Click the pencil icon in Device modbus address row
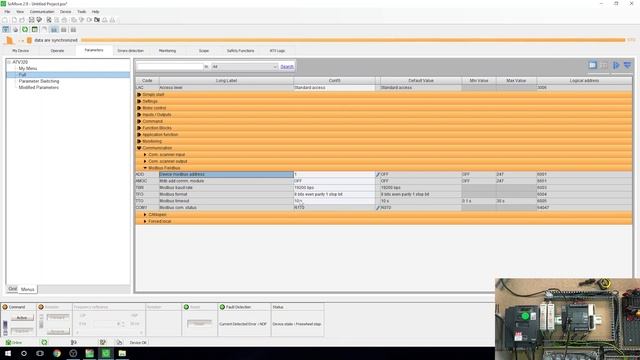640x360 pixels. click(378, 174)
